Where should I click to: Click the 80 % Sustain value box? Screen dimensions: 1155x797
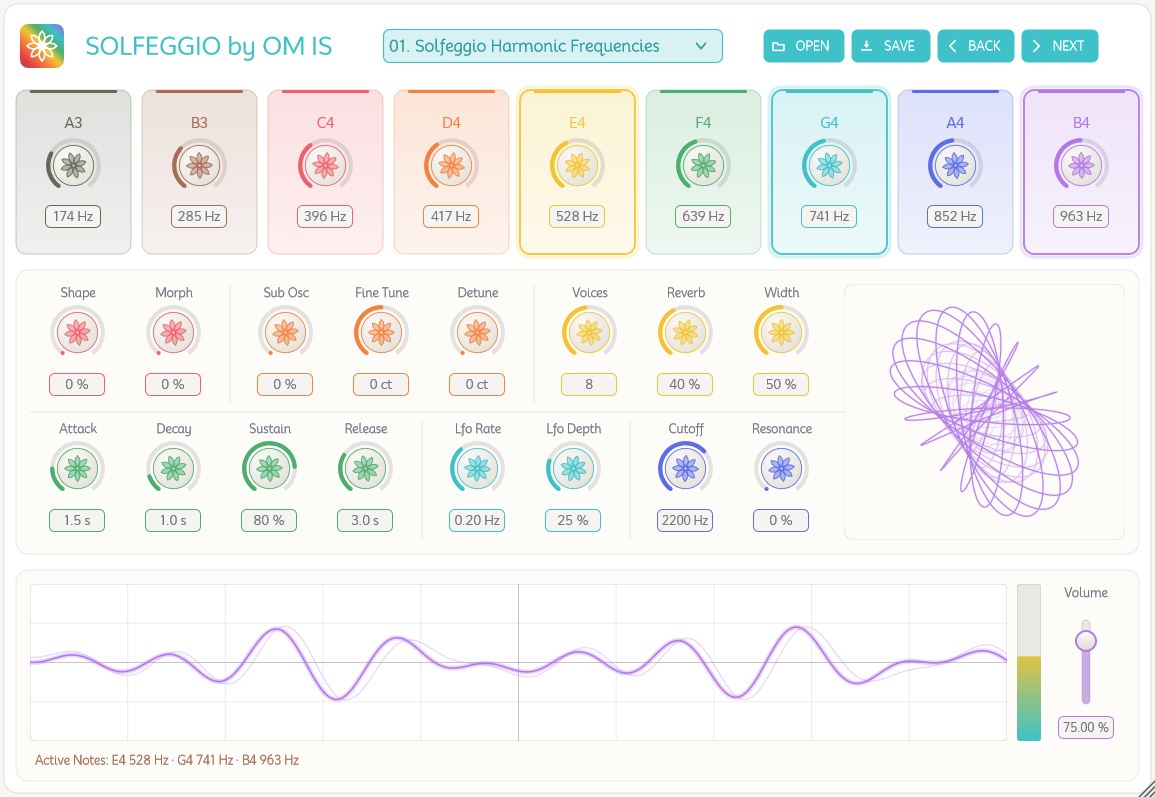click(269, 520)
